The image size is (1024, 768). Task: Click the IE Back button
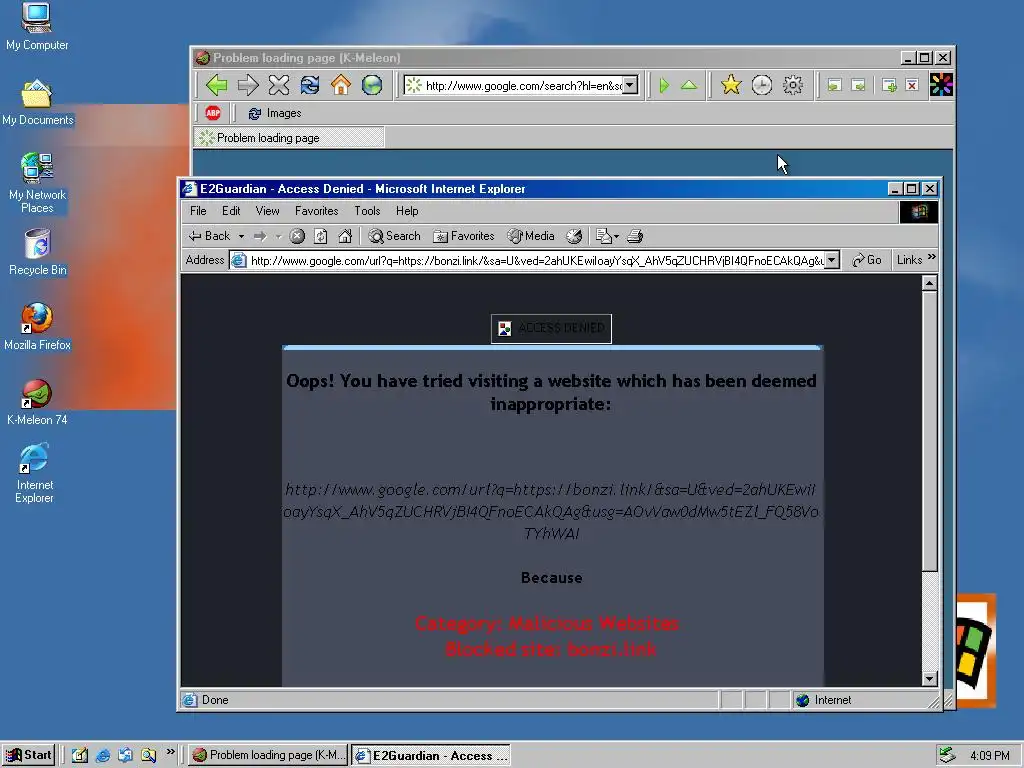point(210,236)
